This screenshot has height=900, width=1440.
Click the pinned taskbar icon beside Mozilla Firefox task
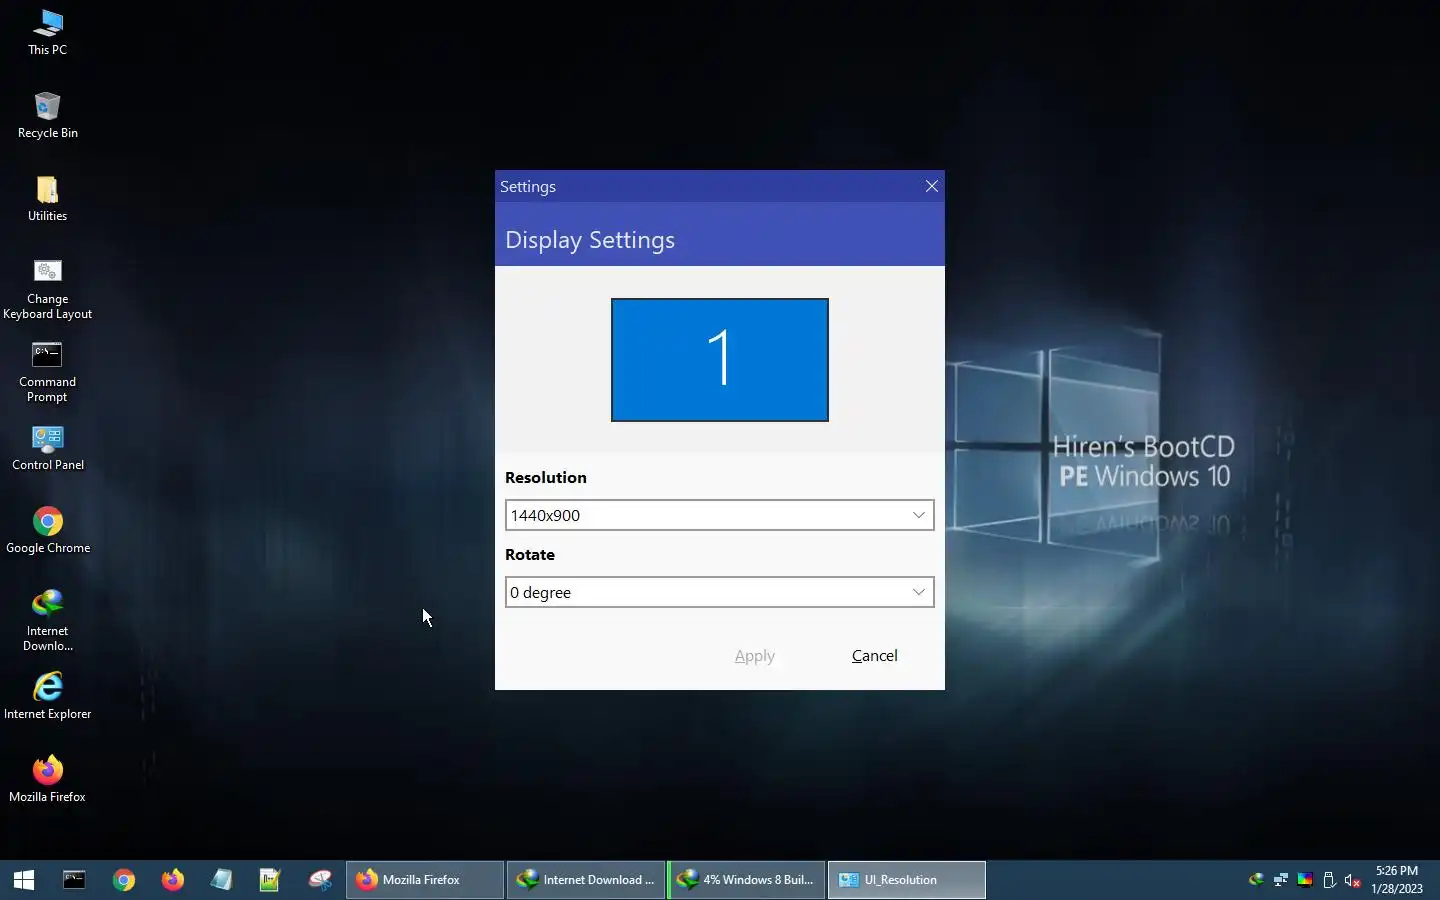320,880
